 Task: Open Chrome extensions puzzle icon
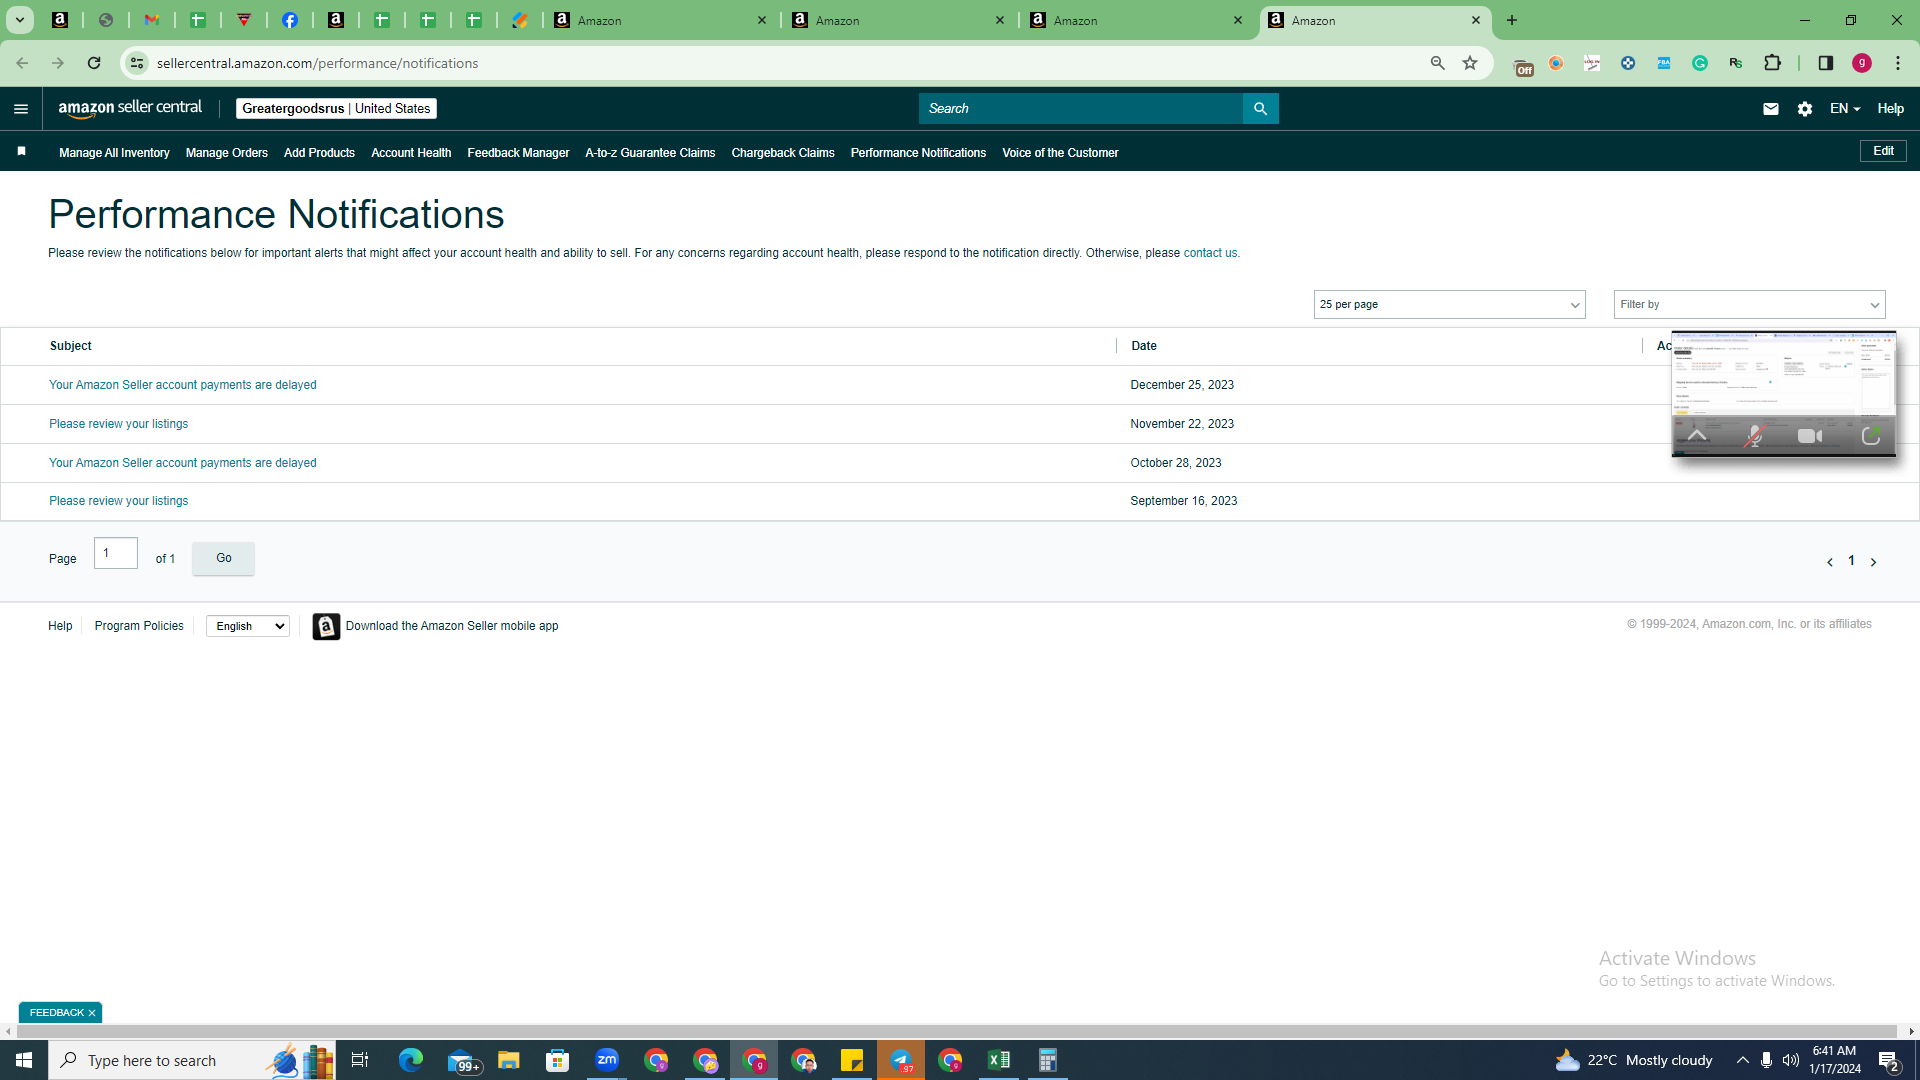[x=1773, y=63]
